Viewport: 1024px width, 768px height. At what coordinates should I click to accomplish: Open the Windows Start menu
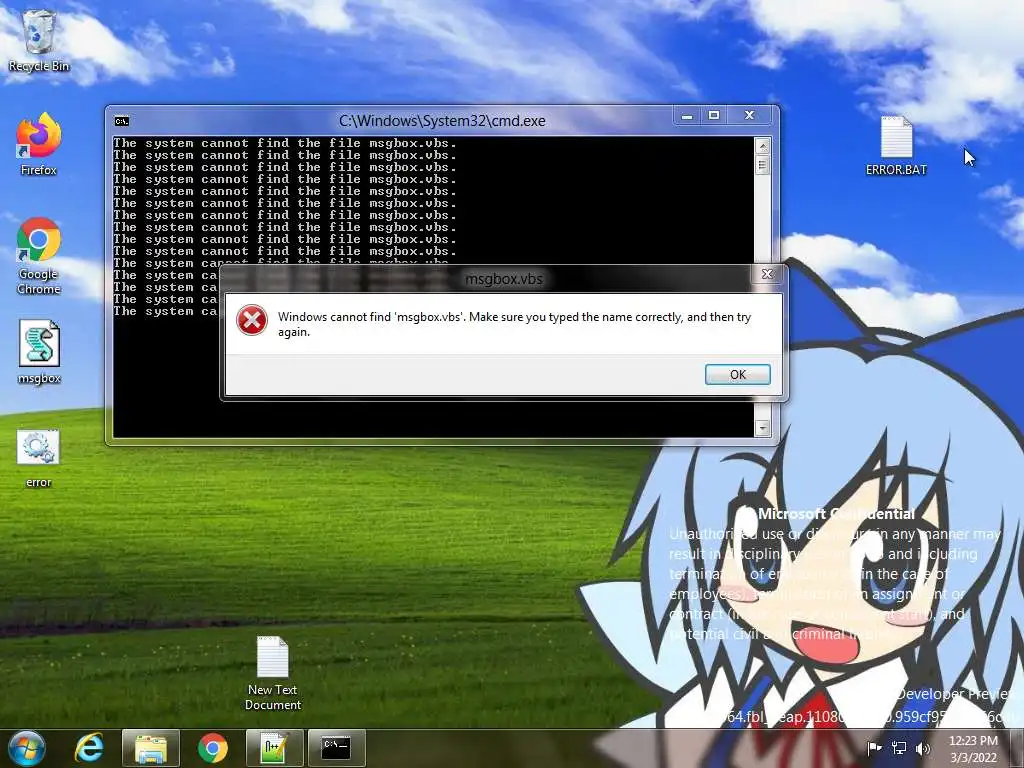coord(27,748)
